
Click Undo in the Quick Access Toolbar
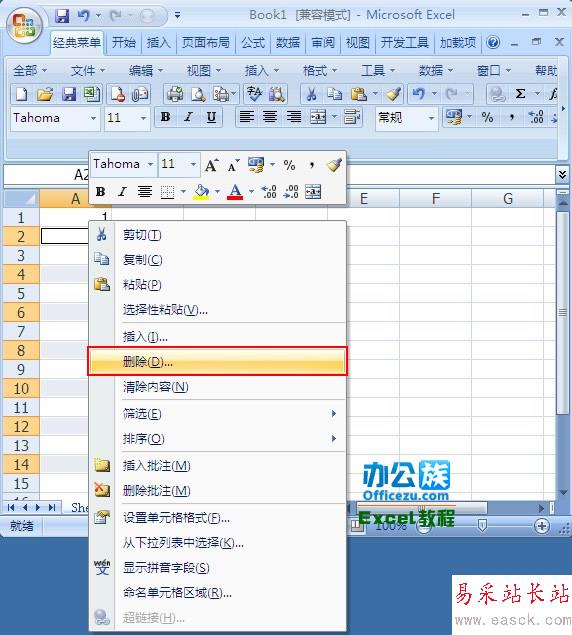(83, 16)
